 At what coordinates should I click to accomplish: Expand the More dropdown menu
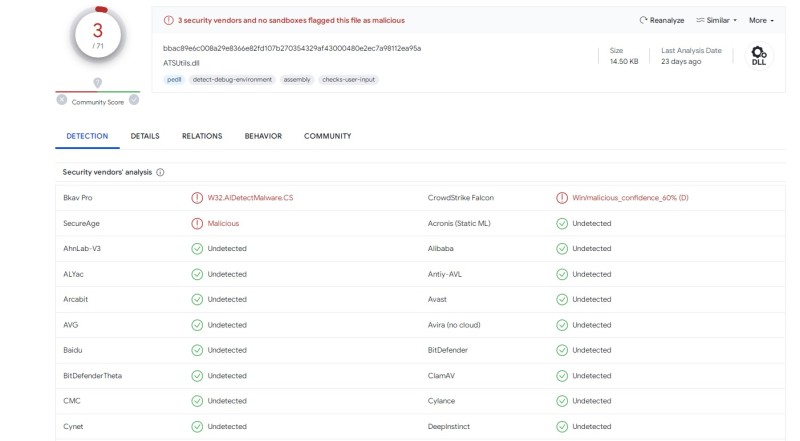(761, 20)
